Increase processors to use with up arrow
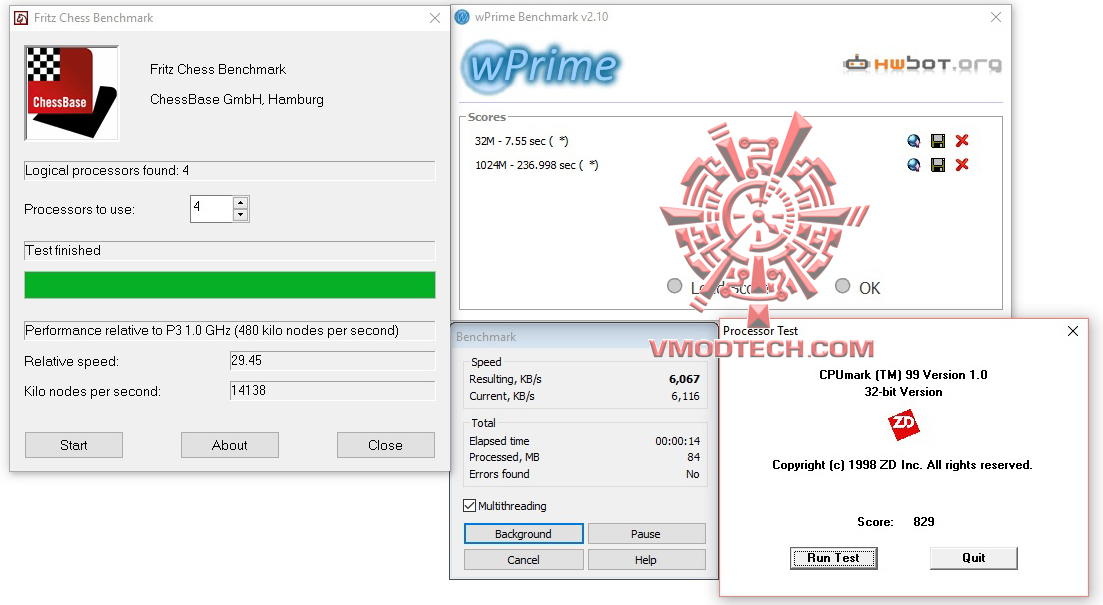 point(241,203)
